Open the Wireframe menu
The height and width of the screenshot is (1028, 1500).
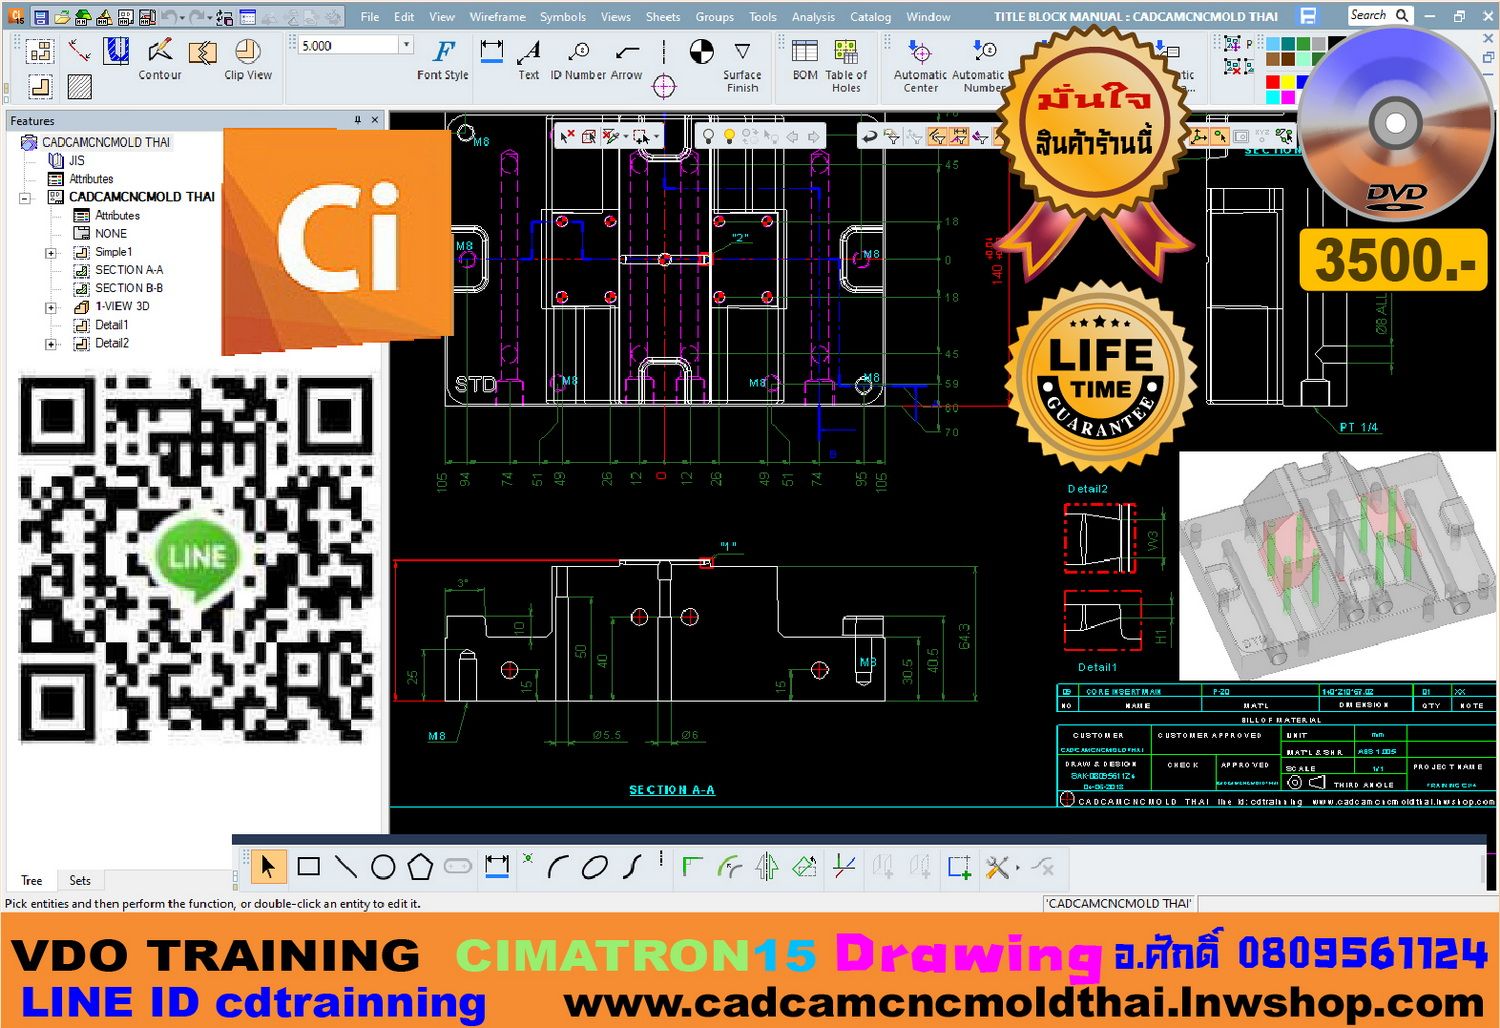[x=497, y=16]
